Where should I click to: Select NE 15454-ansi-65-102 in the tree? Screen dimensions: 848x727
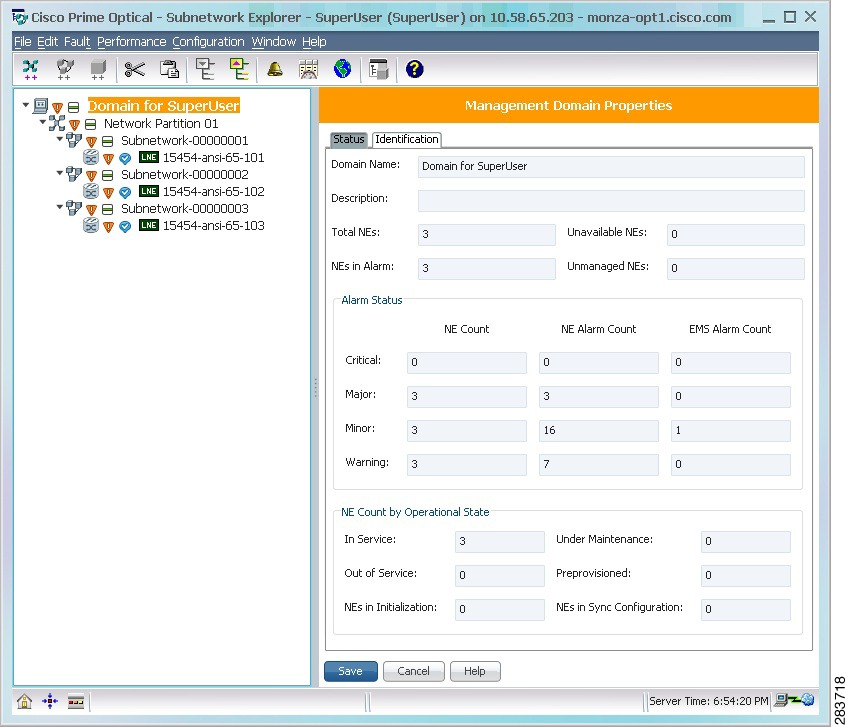coord(214,191)
